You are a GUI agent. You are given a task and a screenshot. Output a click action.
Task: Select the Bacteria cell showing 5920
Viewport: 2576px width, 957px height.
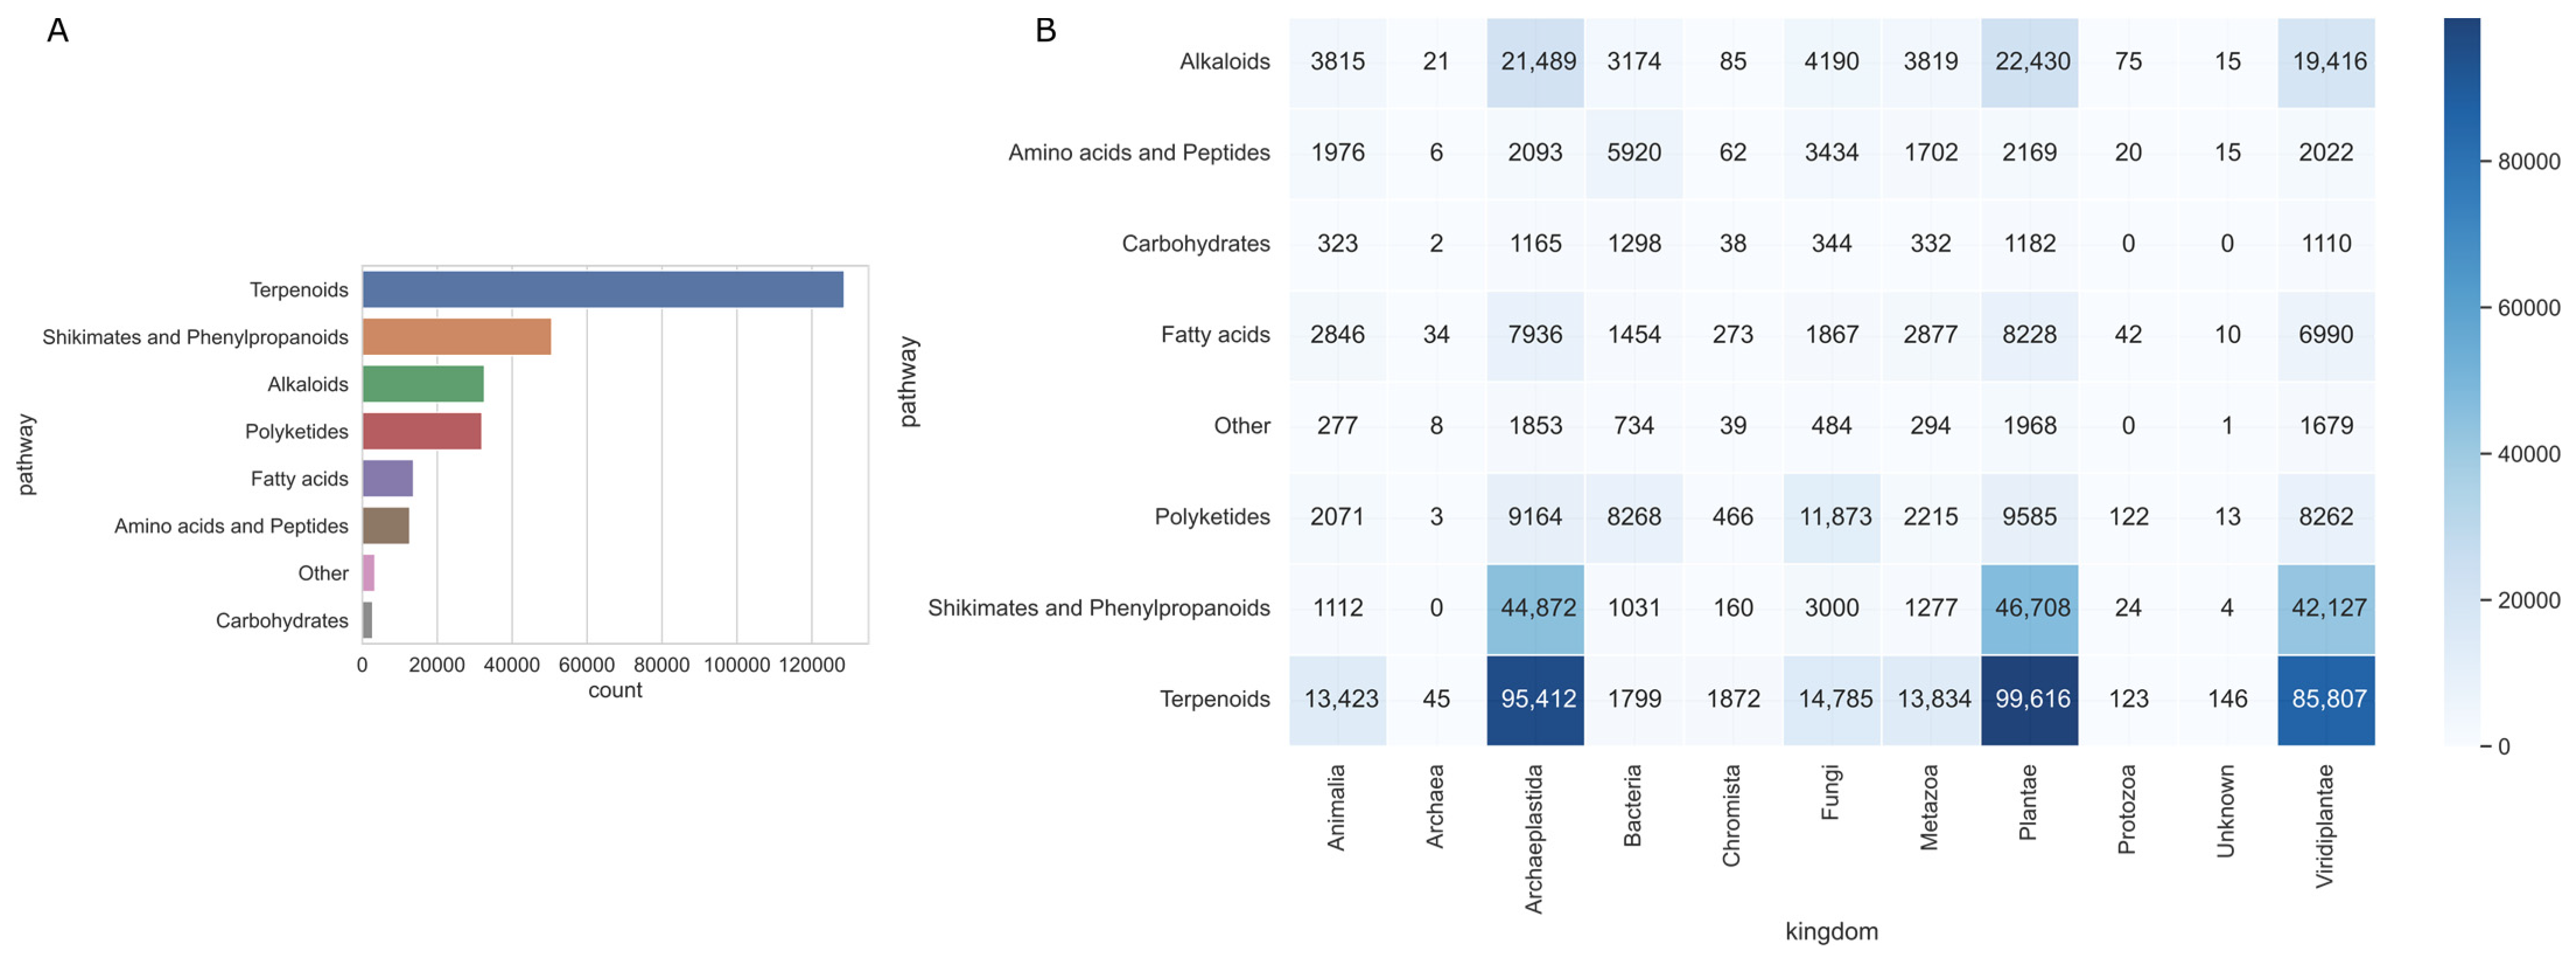coord(1634,153)
